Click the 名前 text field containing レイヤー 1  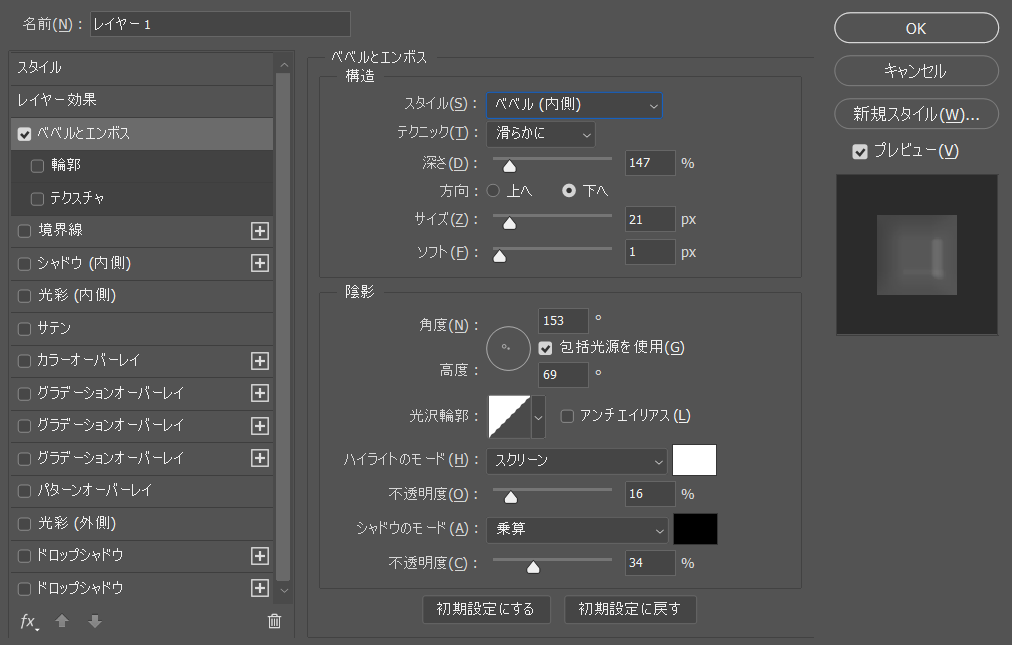click(x=220, y=24)
